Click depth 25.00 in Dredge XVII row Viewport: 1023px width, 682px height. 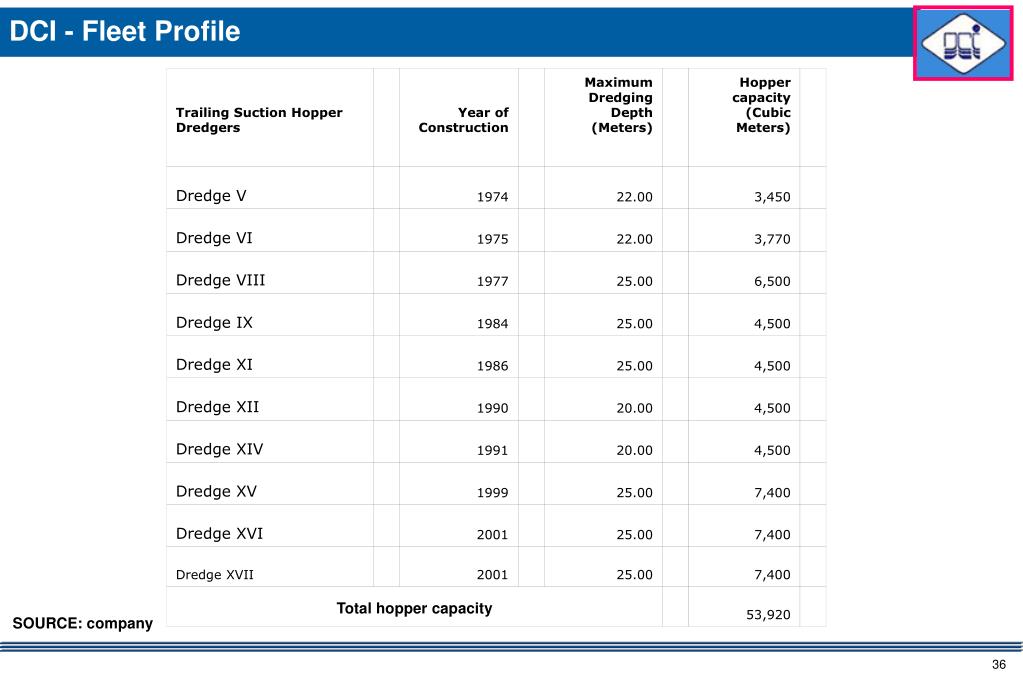click(634, 575)
